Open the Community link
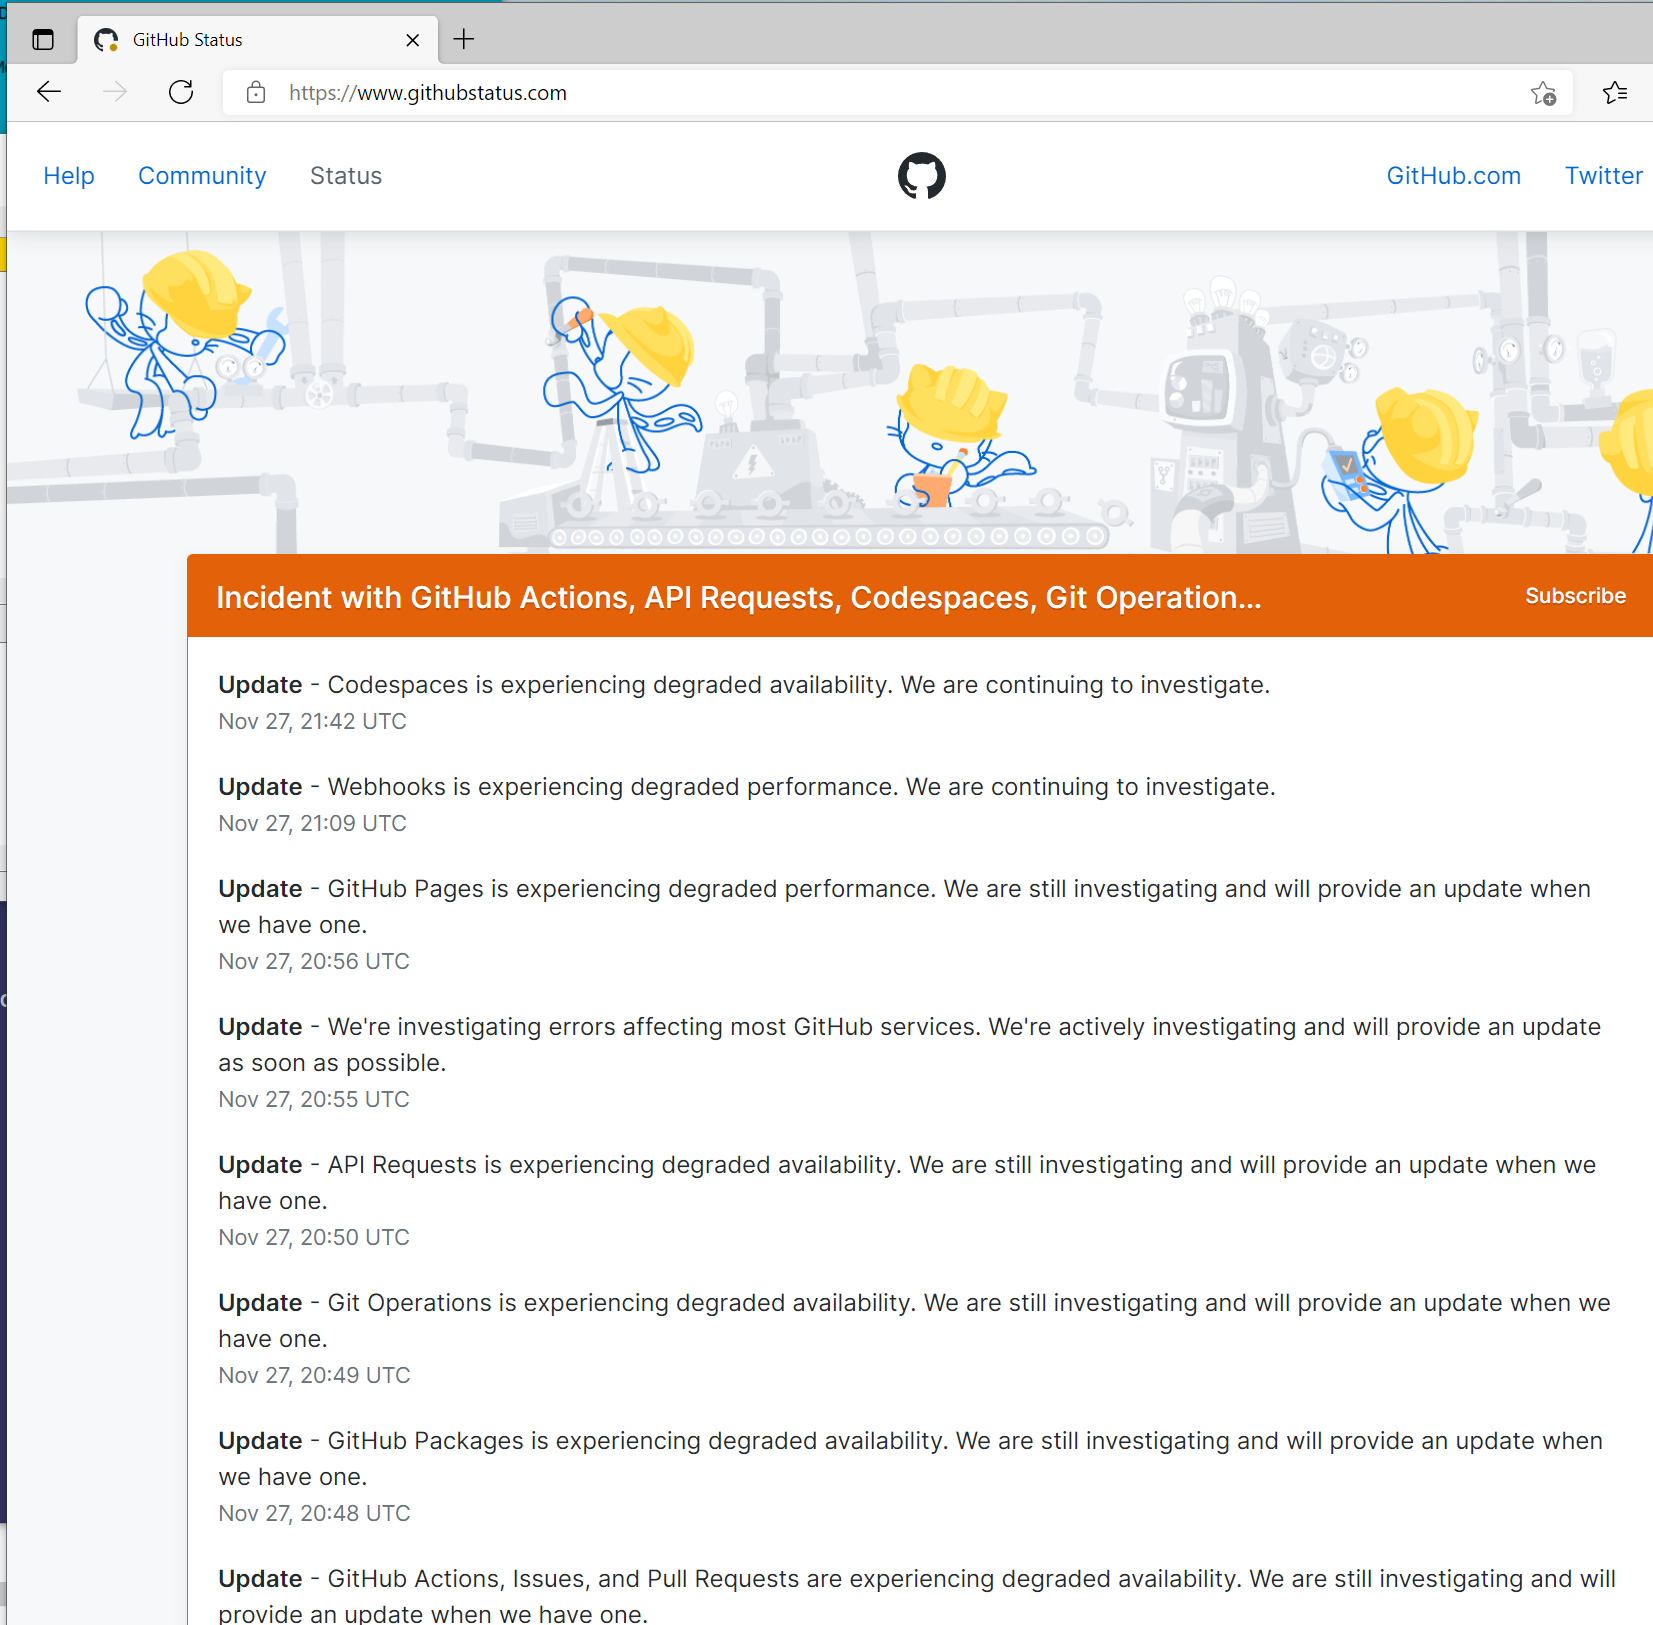Image resolution: width=1653 pixels, height=1625 pixels. tap(202, 176)
